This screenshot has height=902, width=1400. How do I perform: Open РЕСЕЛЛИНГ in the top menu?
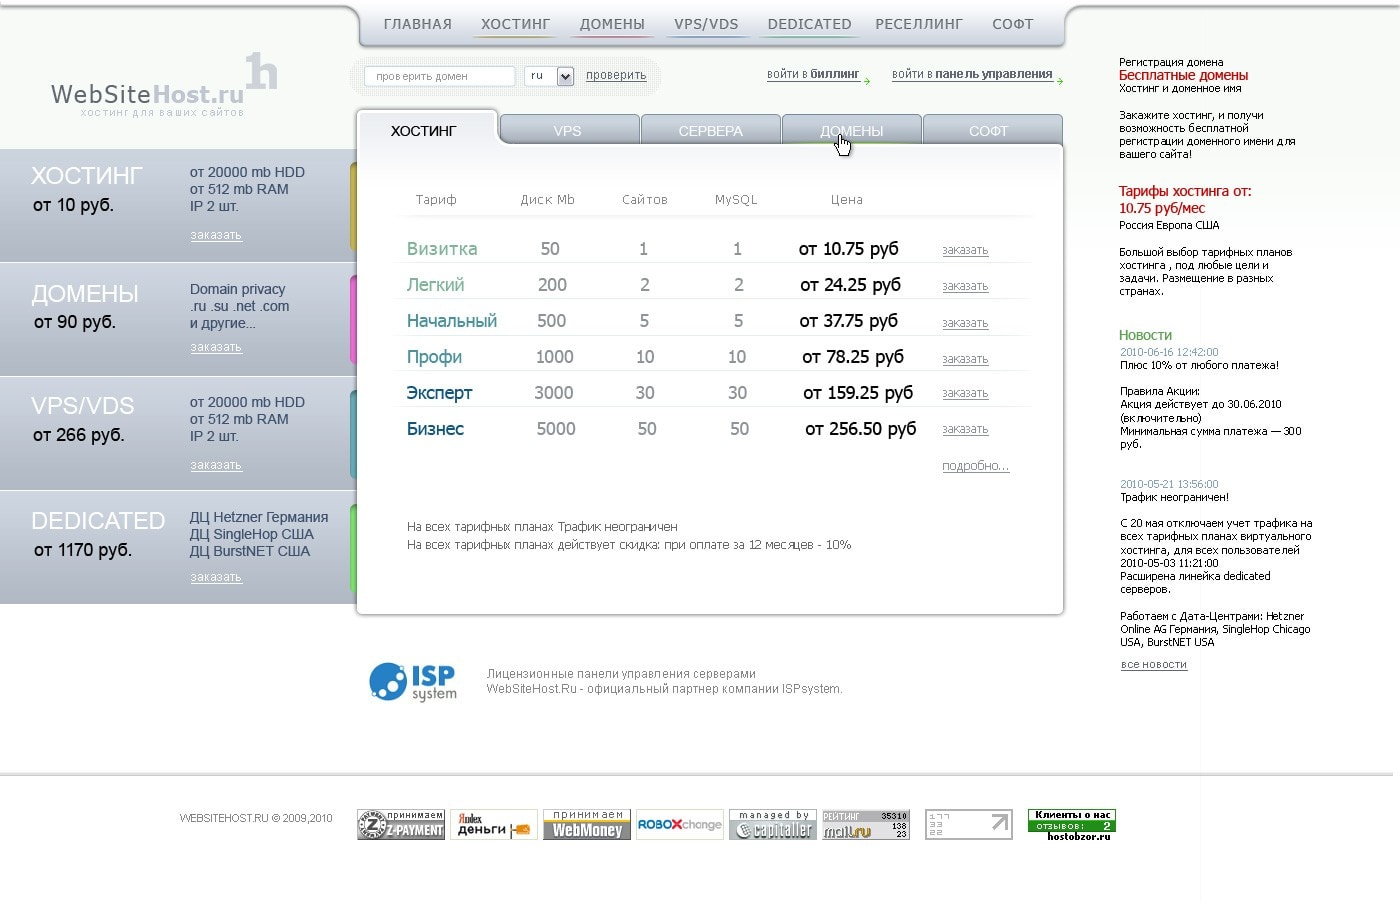[918, 24]
